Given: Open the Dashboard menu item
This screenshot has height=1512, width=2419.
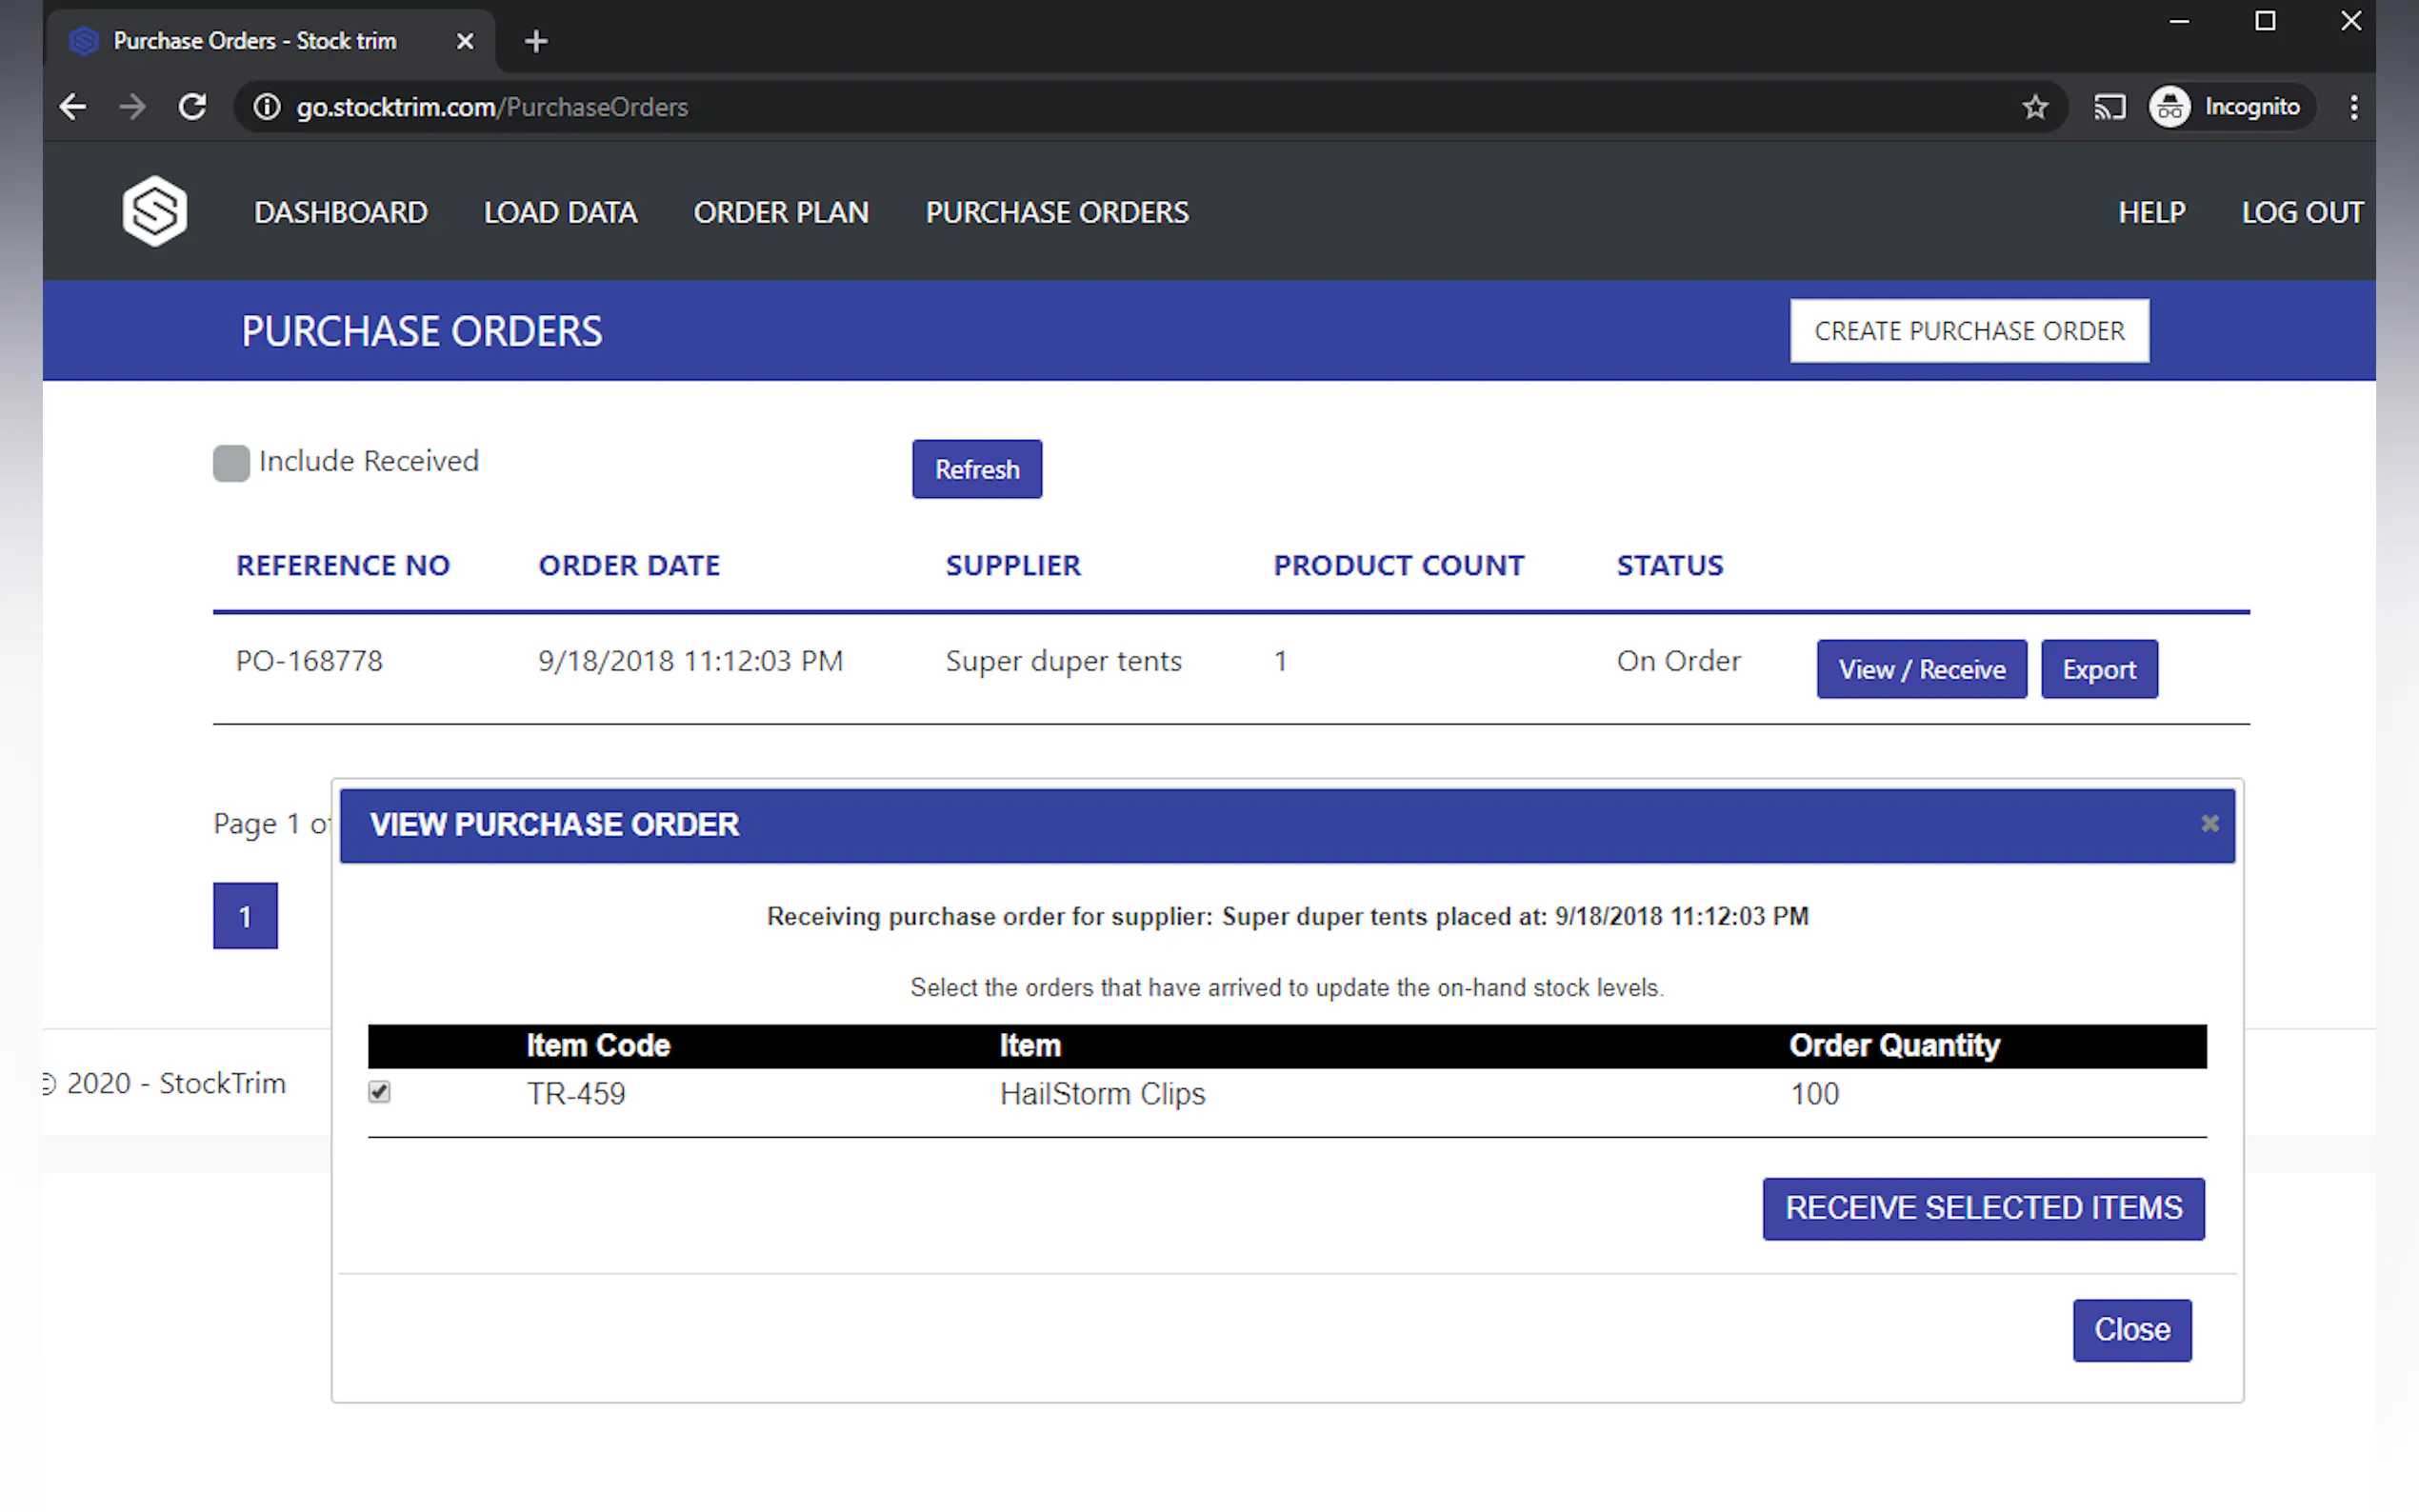Looking at the screenshot, I should coord(340,212).
